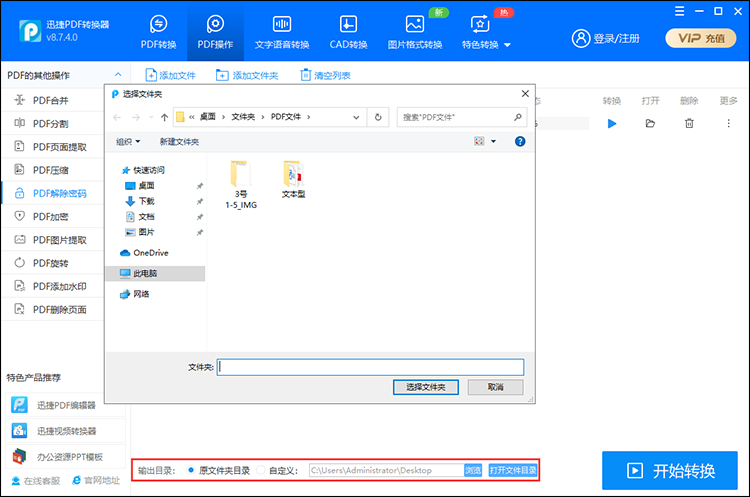Close the 选择文件夹 dialog
This screenshot has height=497, width=750.
(x=525, y=94)
